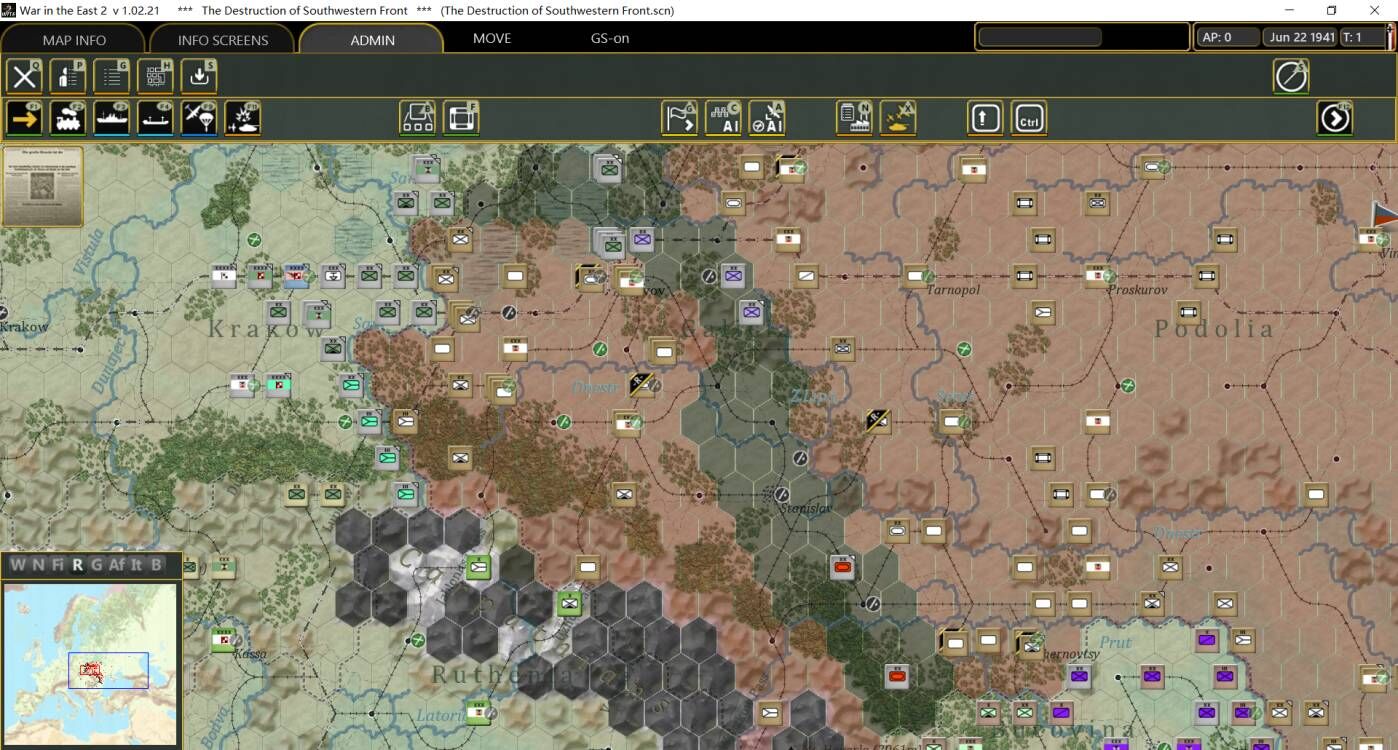This screenshot has width=1398, height=750.
Task: Click the S circle-slash icon at upper right
Action: click(x=1291, y=76)
